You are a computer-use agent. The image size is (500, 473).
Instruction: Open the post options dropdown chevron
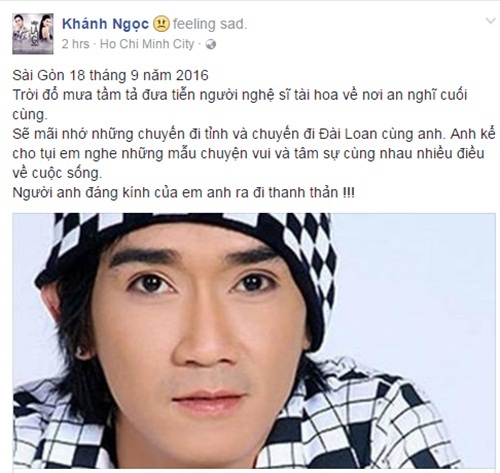click(x=490, y=21)
